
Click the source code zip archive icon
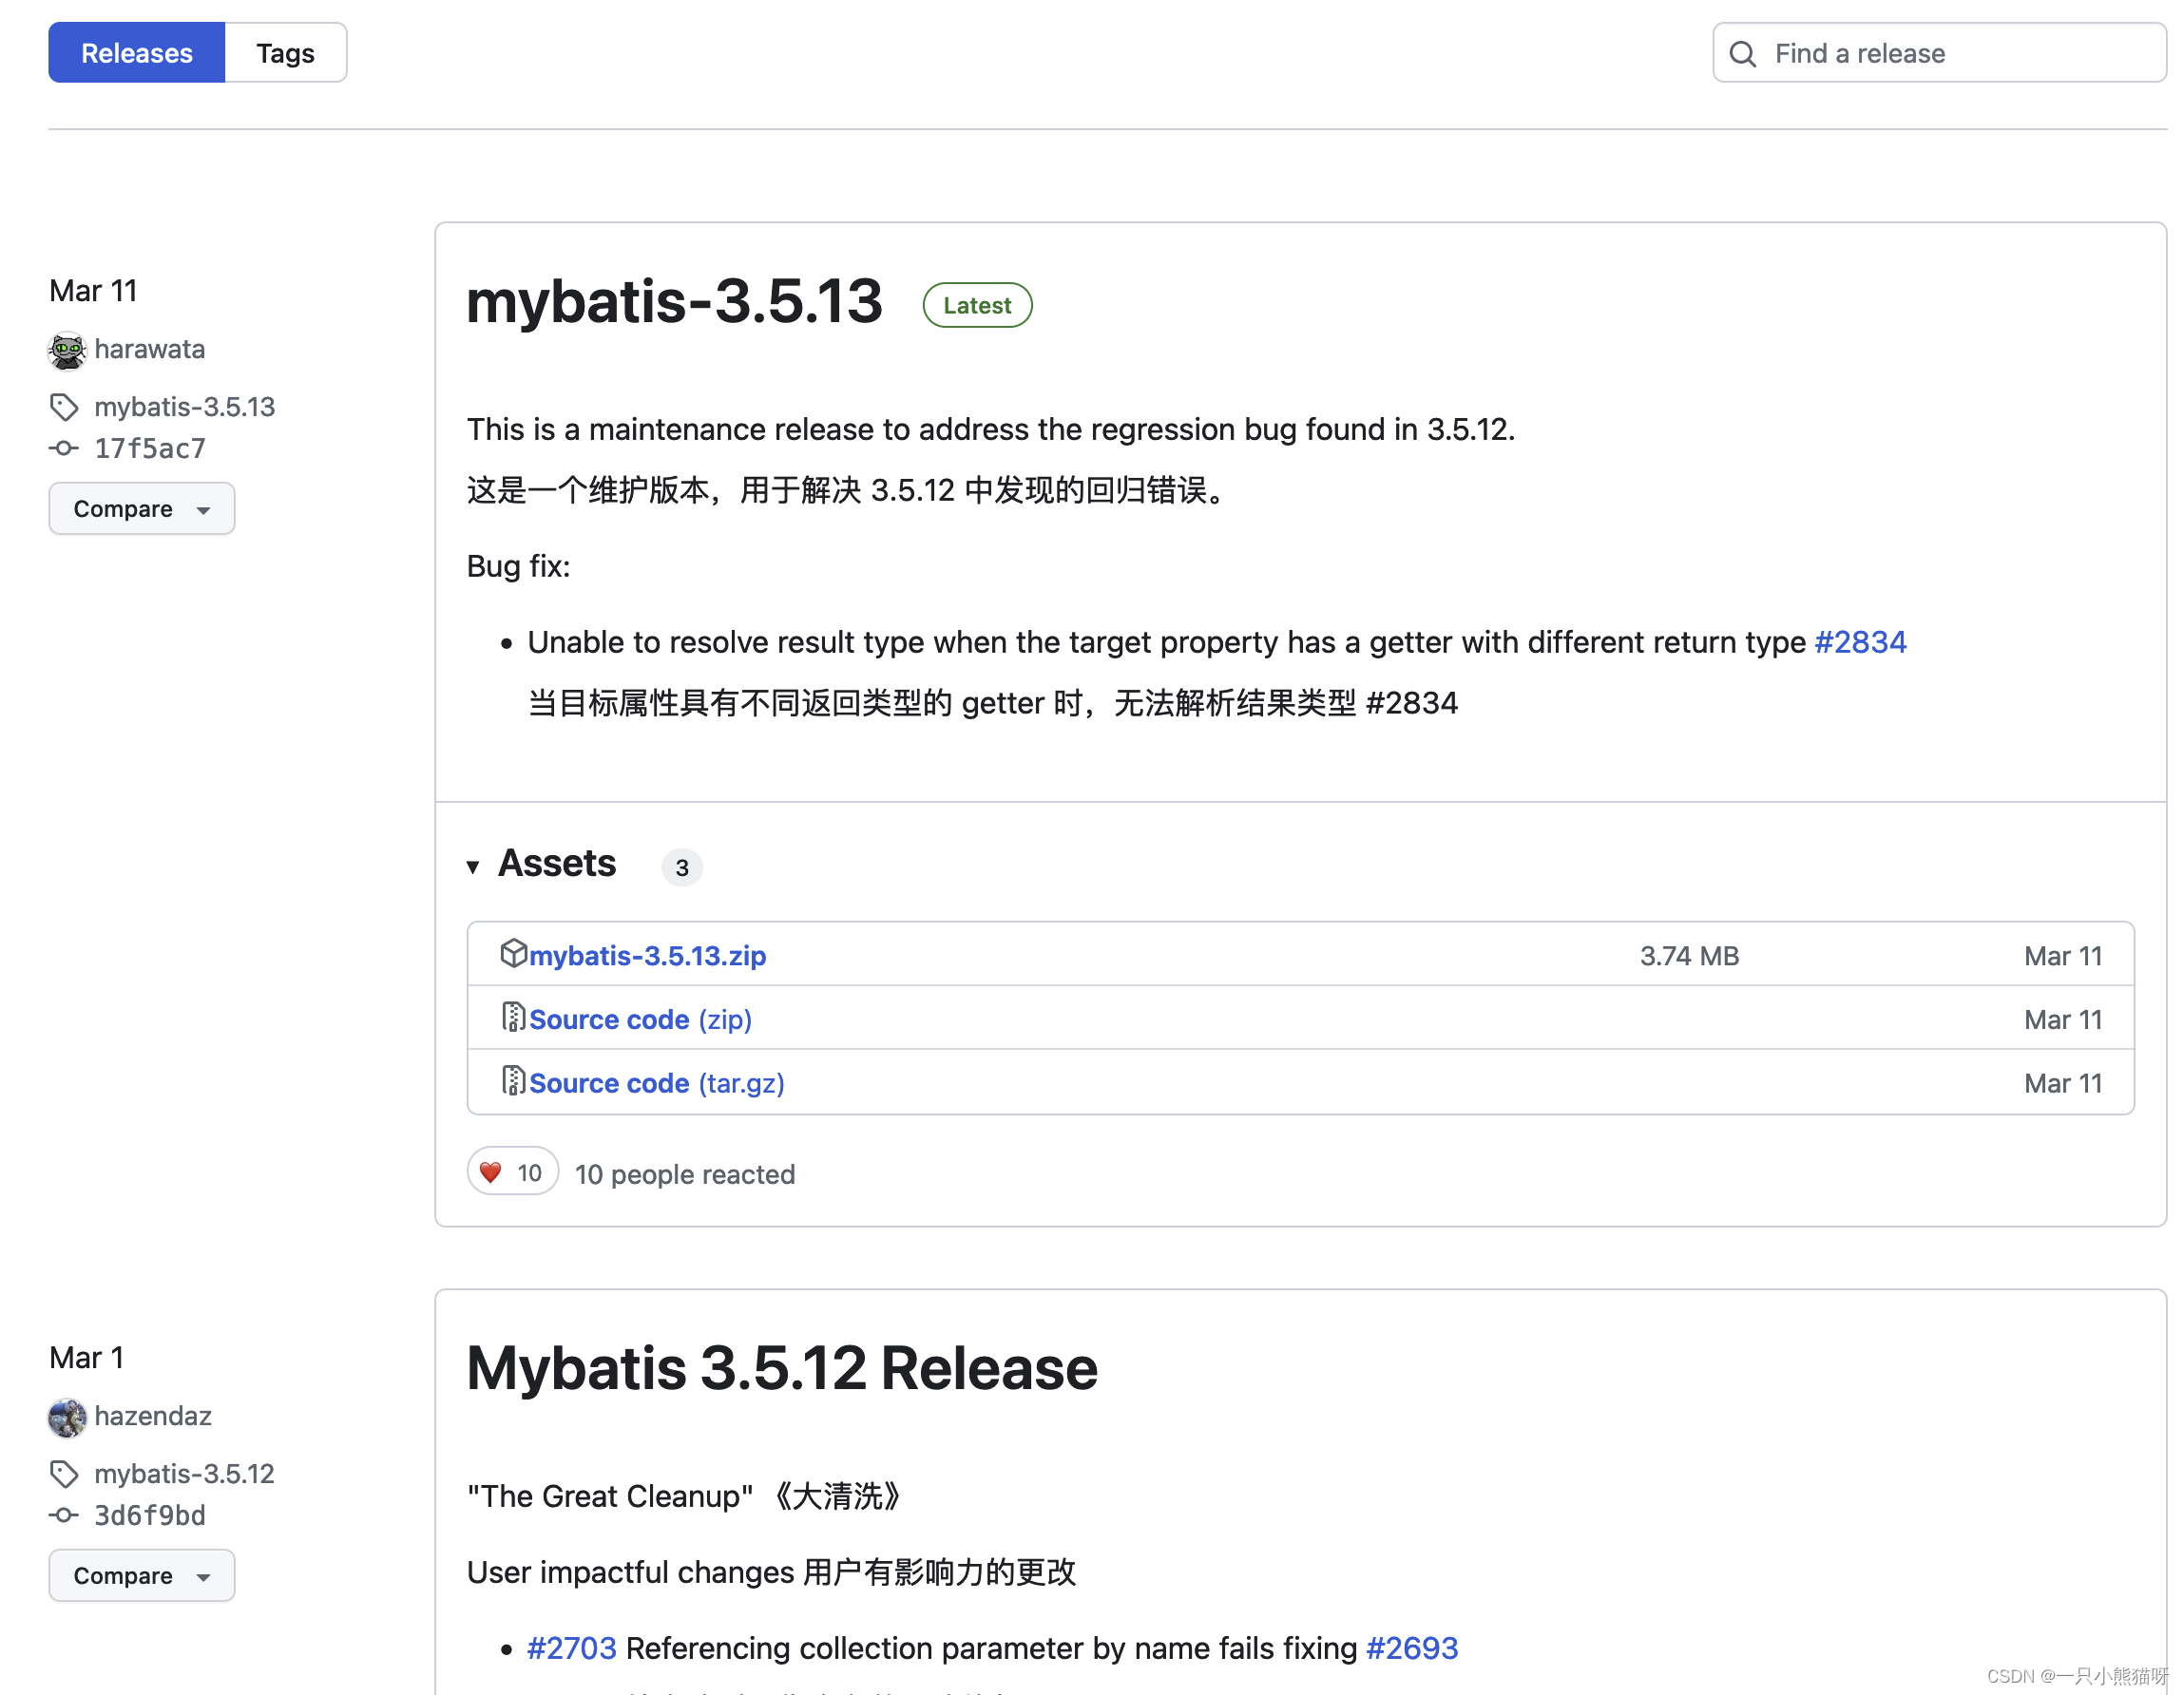(514, 1018)
